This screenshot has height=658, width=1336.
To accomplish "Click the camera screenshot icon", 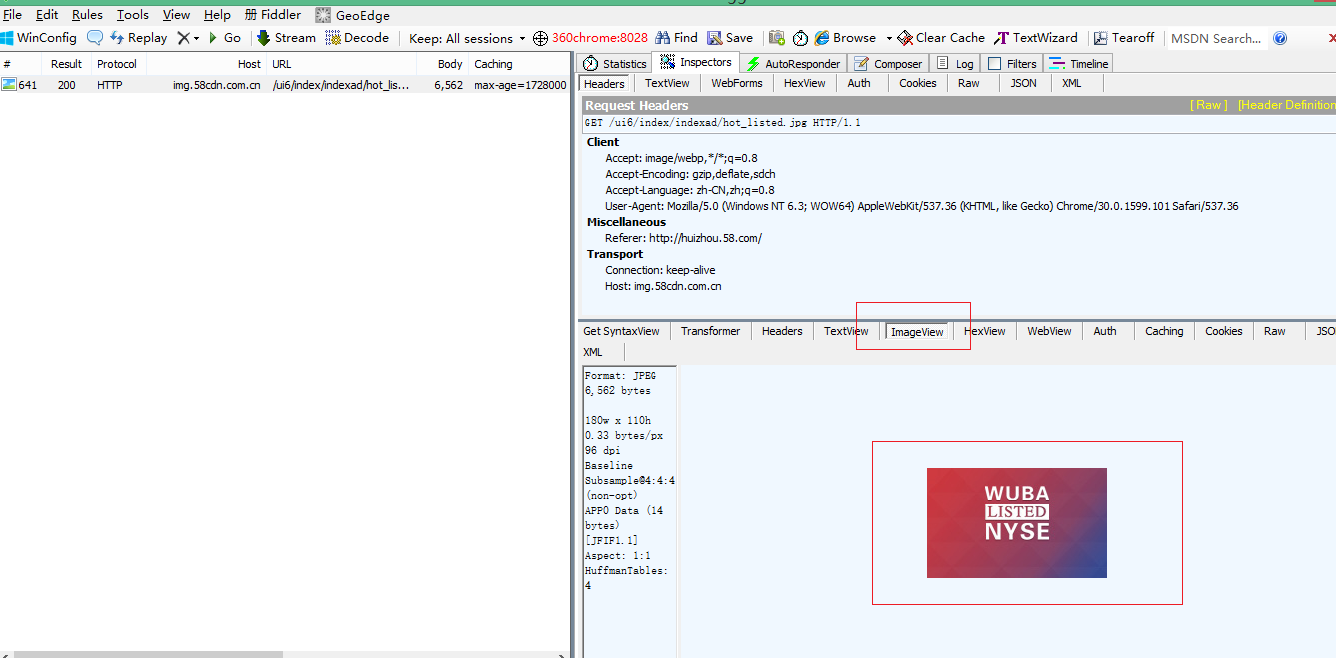I will tap(777, 38).
